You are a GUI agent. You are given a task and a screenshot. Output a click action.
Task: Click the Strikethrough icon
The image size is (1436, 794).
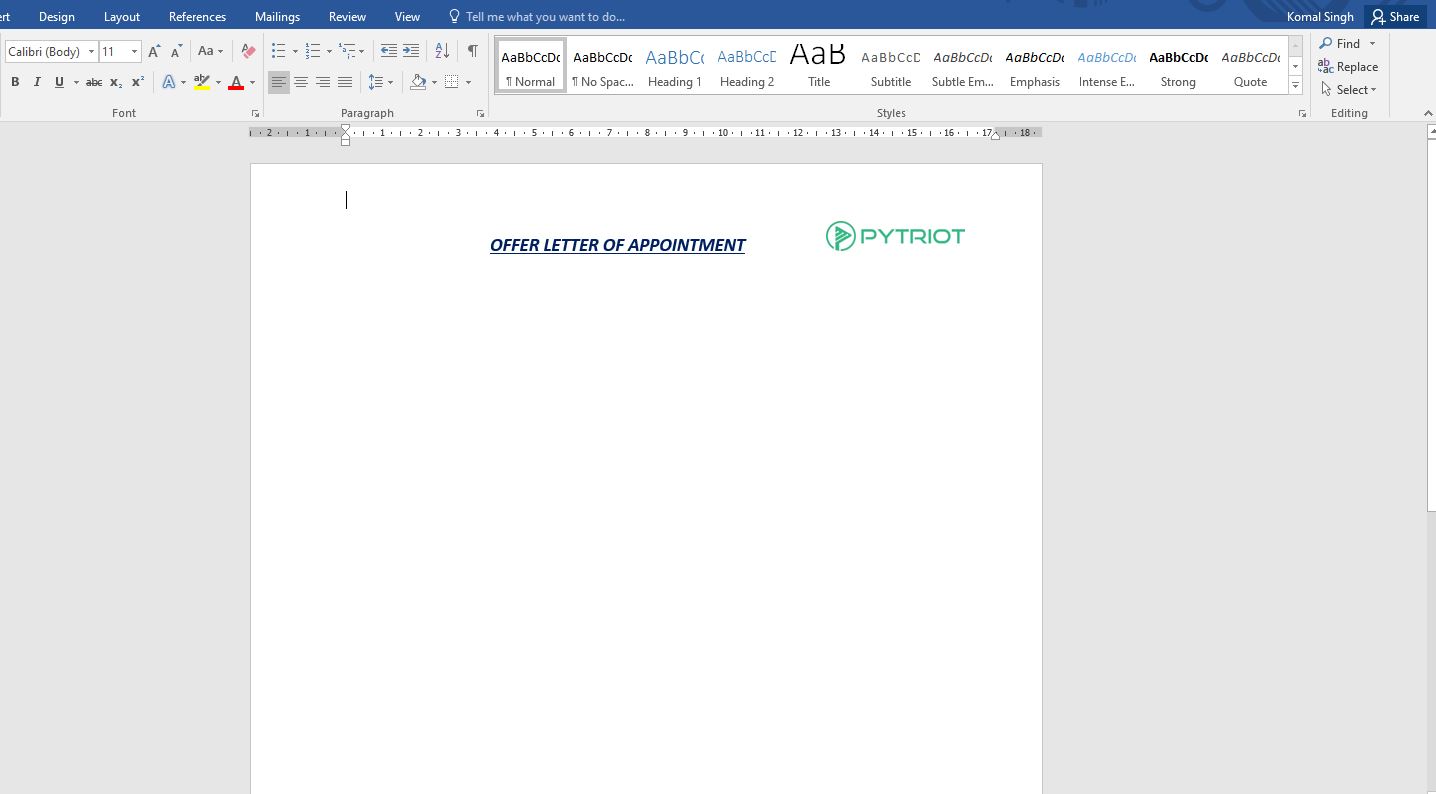(x=94, y=82)
